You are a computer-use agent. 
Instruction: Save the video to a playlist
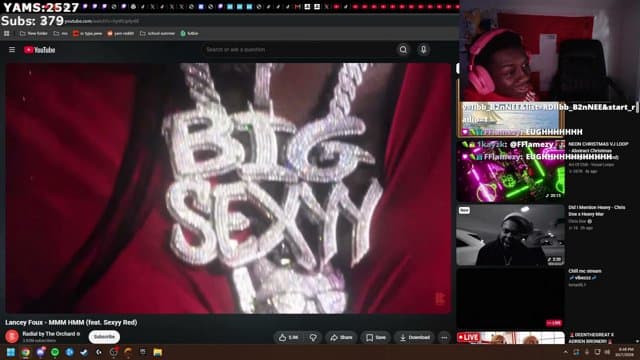(x=376, y=338)
